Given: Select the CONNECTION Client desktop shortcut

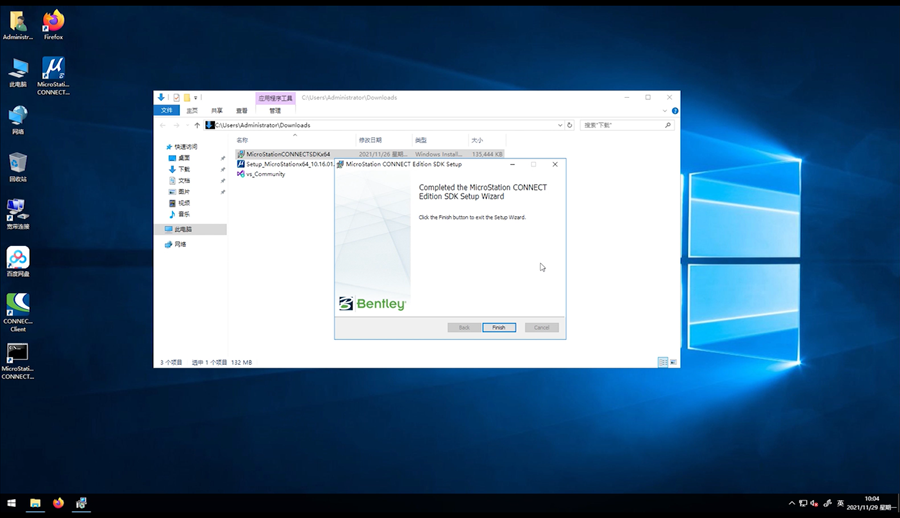Looking at the screenshot, I should tap(18, 312).
